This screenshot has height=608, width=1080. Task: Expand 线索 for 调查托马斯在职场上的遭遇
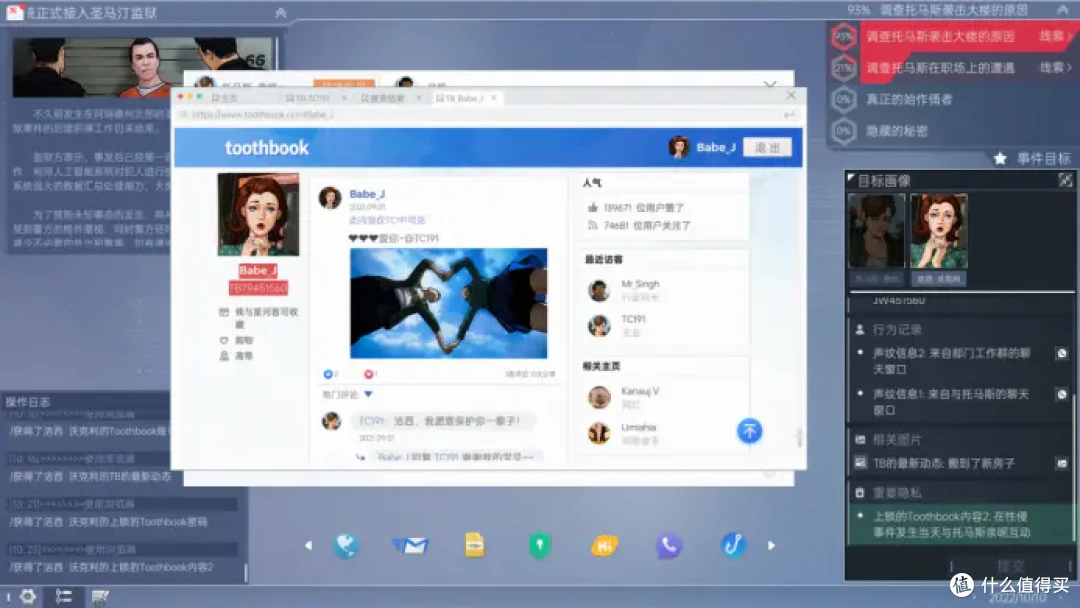point(1055,67)
